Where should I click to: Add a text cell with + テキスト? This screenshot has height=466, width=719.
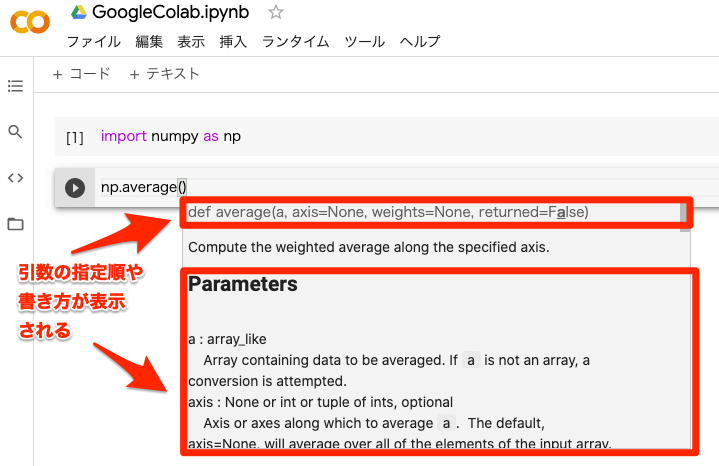coord(164,74)
